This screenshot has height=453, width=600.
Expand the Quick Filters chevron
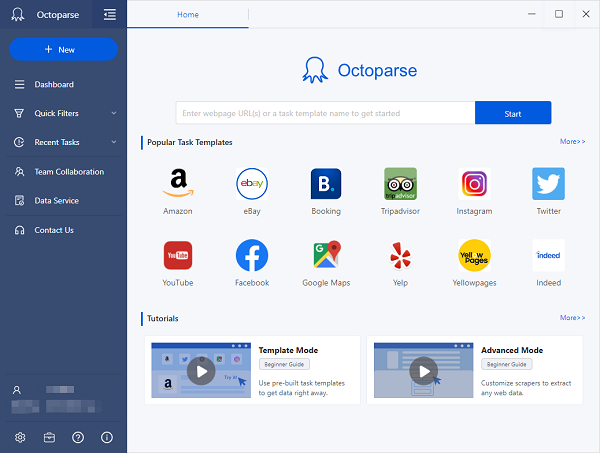(x=114, y=113)
